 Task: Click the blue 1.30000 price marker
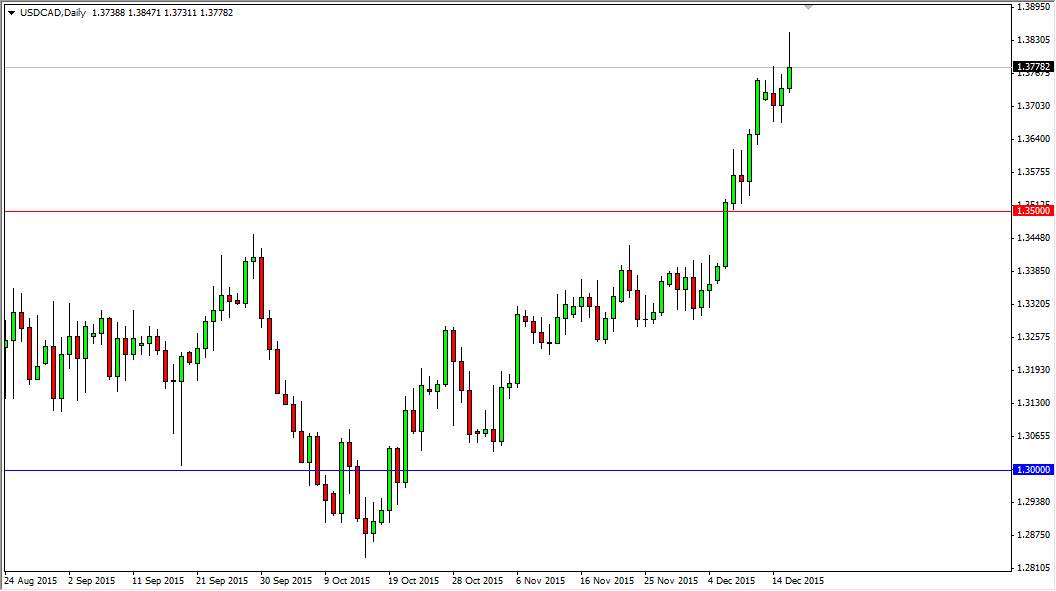(1030, 467)
